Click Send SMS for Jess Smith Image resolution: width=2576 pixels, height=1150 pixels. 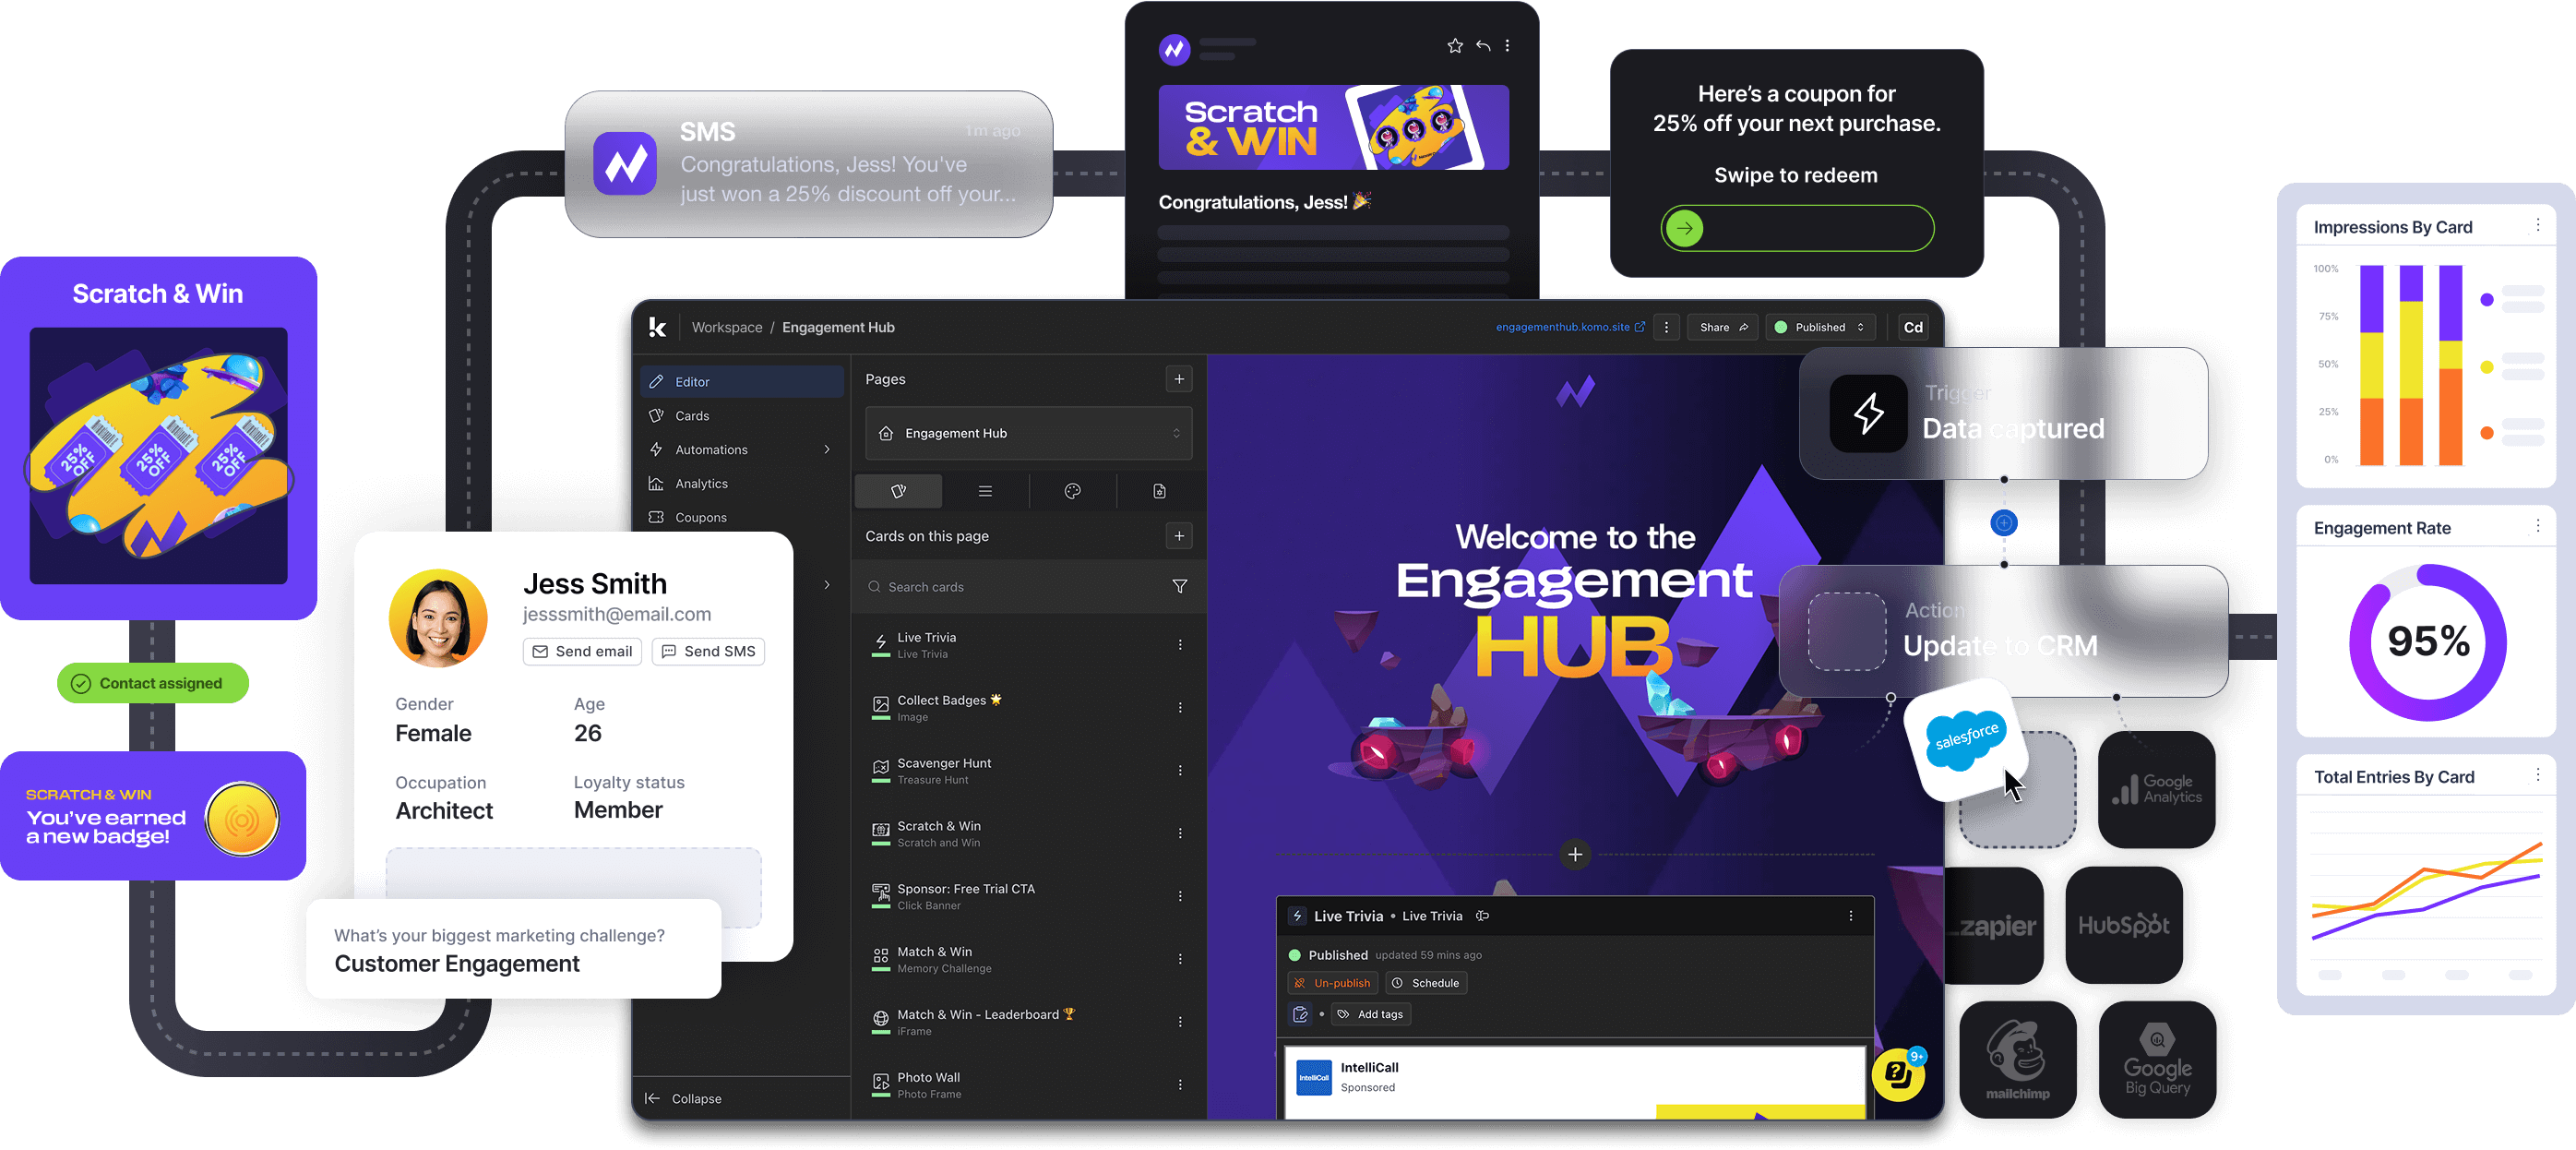(x=708, y=651)
